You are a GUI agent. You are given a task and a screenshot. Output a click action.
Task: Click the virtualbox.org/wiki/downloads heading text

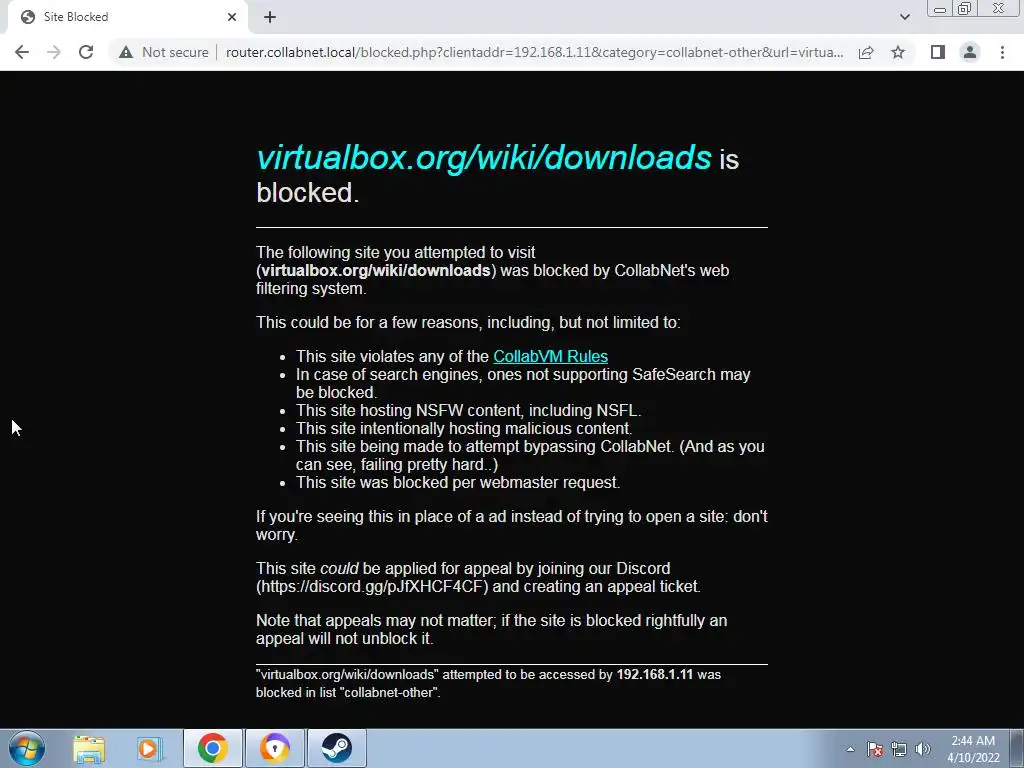[x=484, y=158]
